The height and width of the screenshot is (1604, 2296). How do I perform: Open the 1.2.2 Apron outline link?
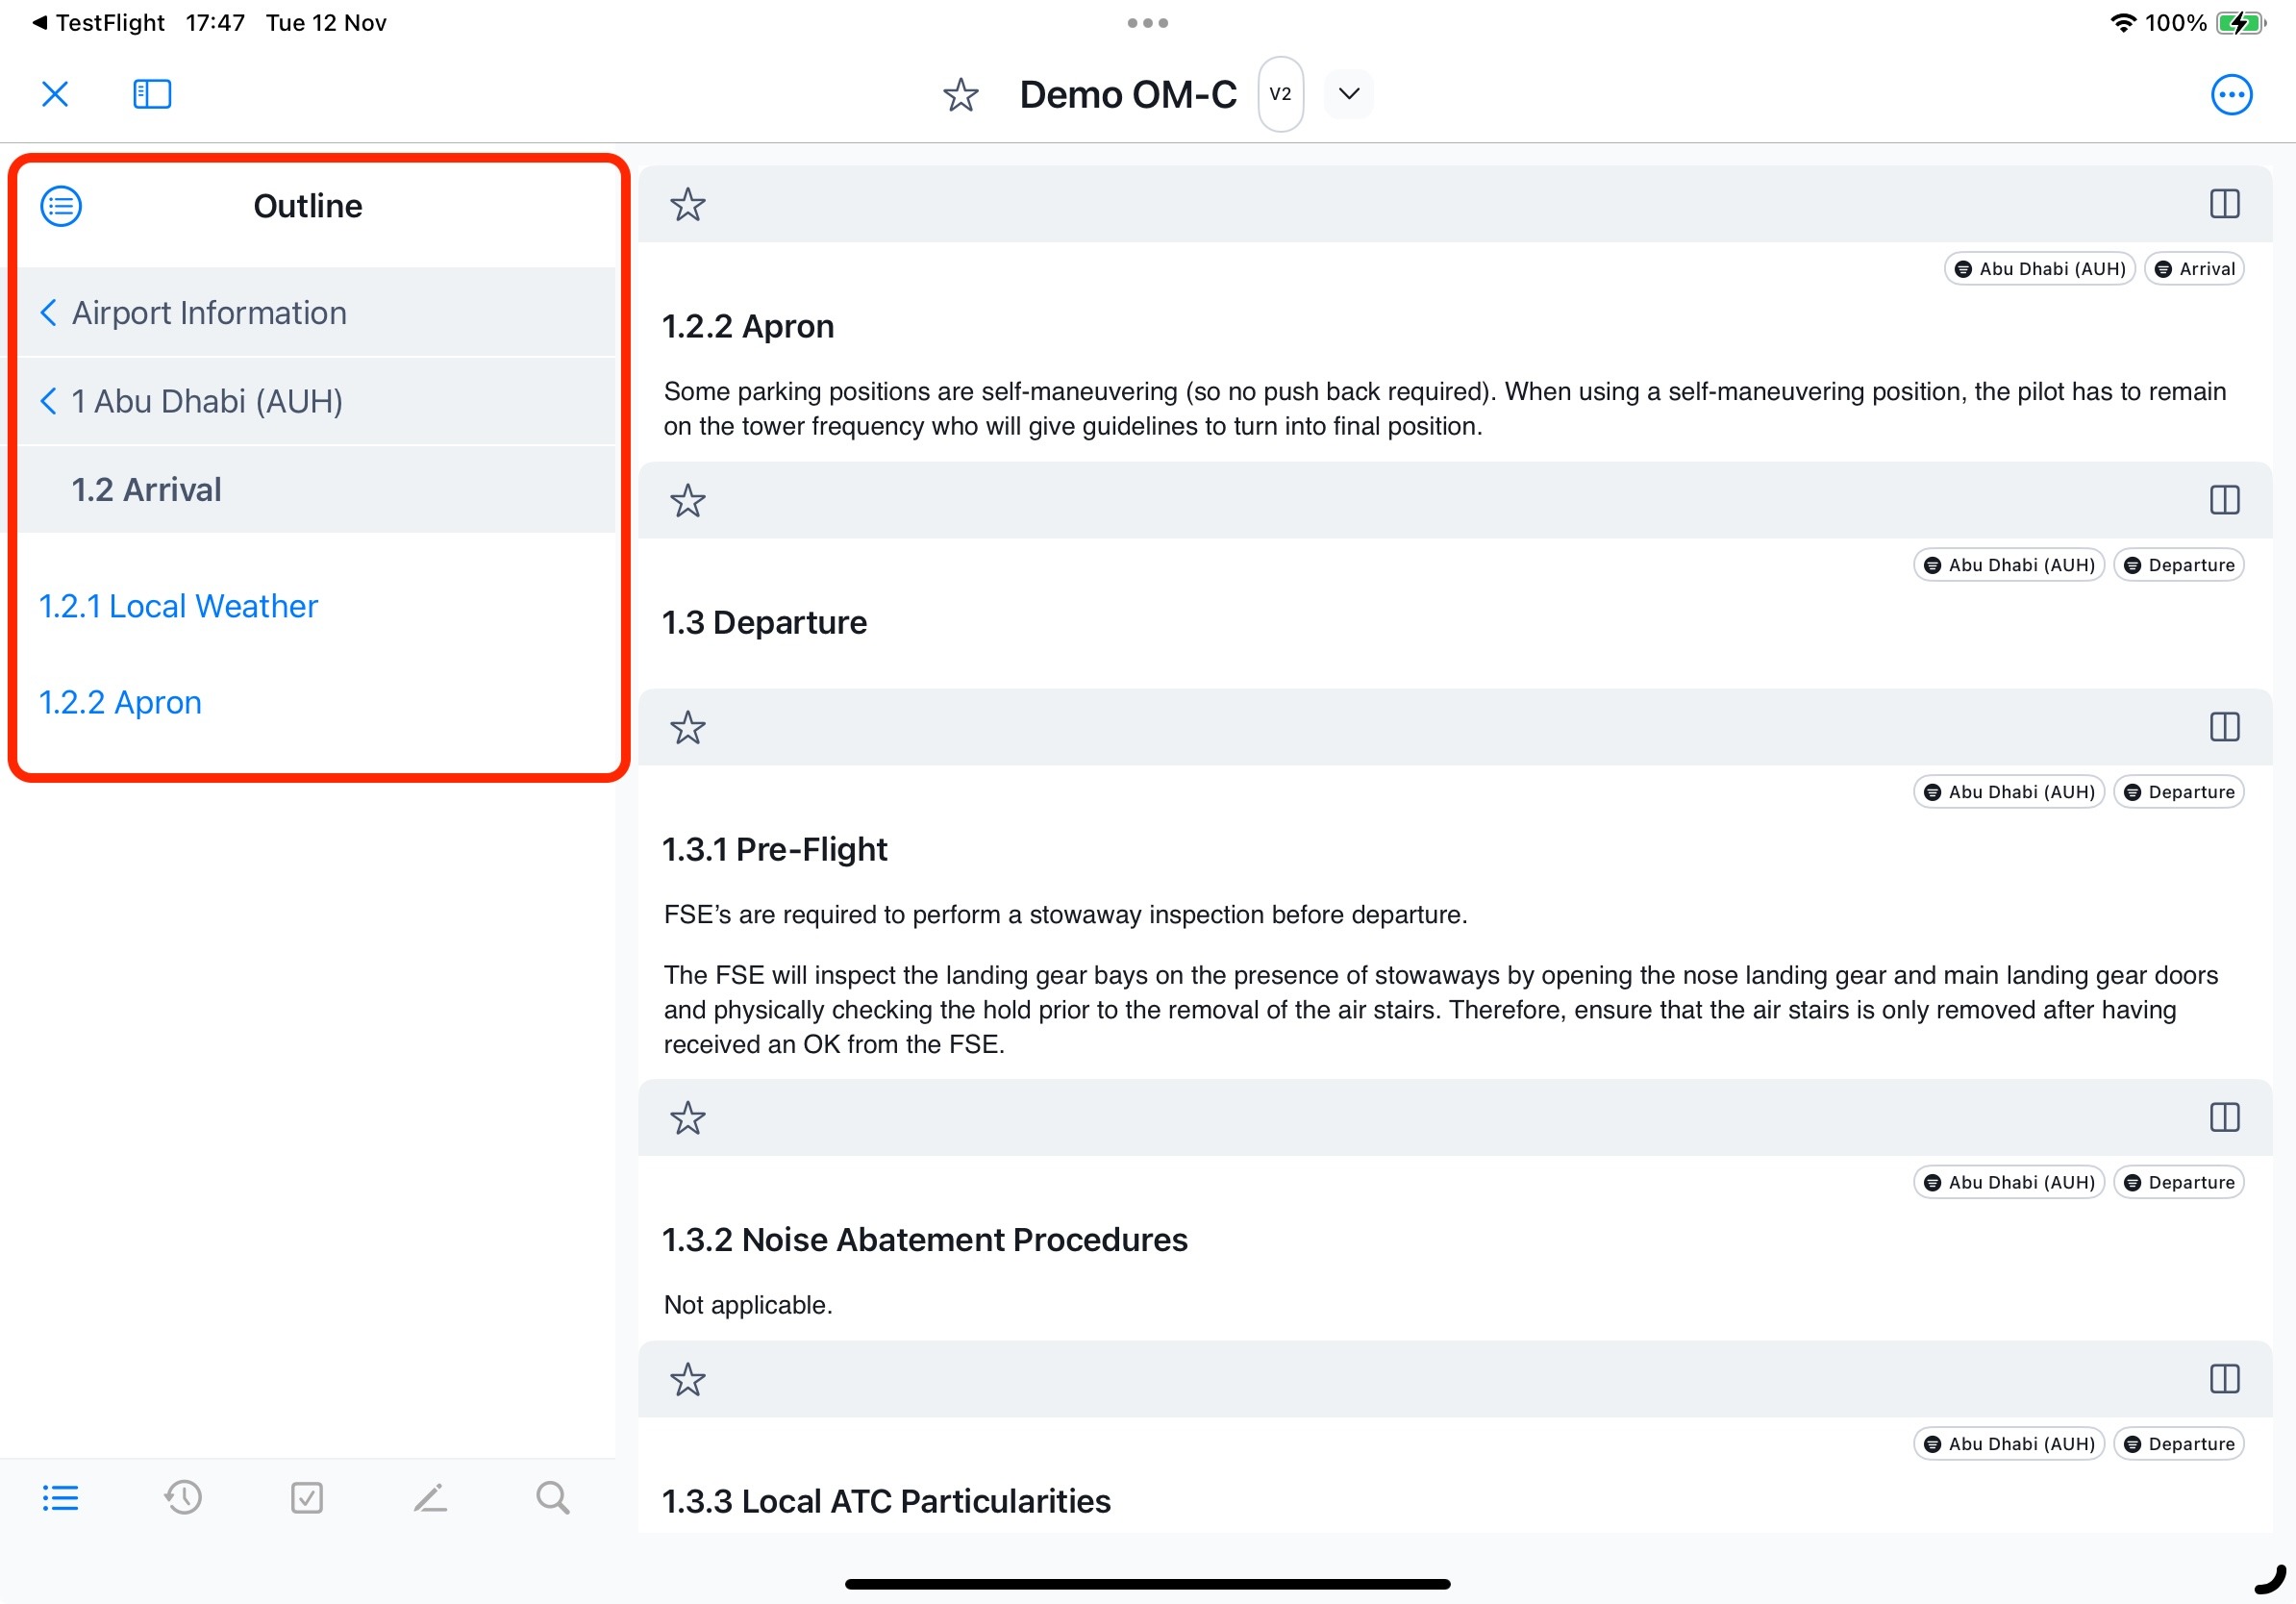[x=120, y=702]
